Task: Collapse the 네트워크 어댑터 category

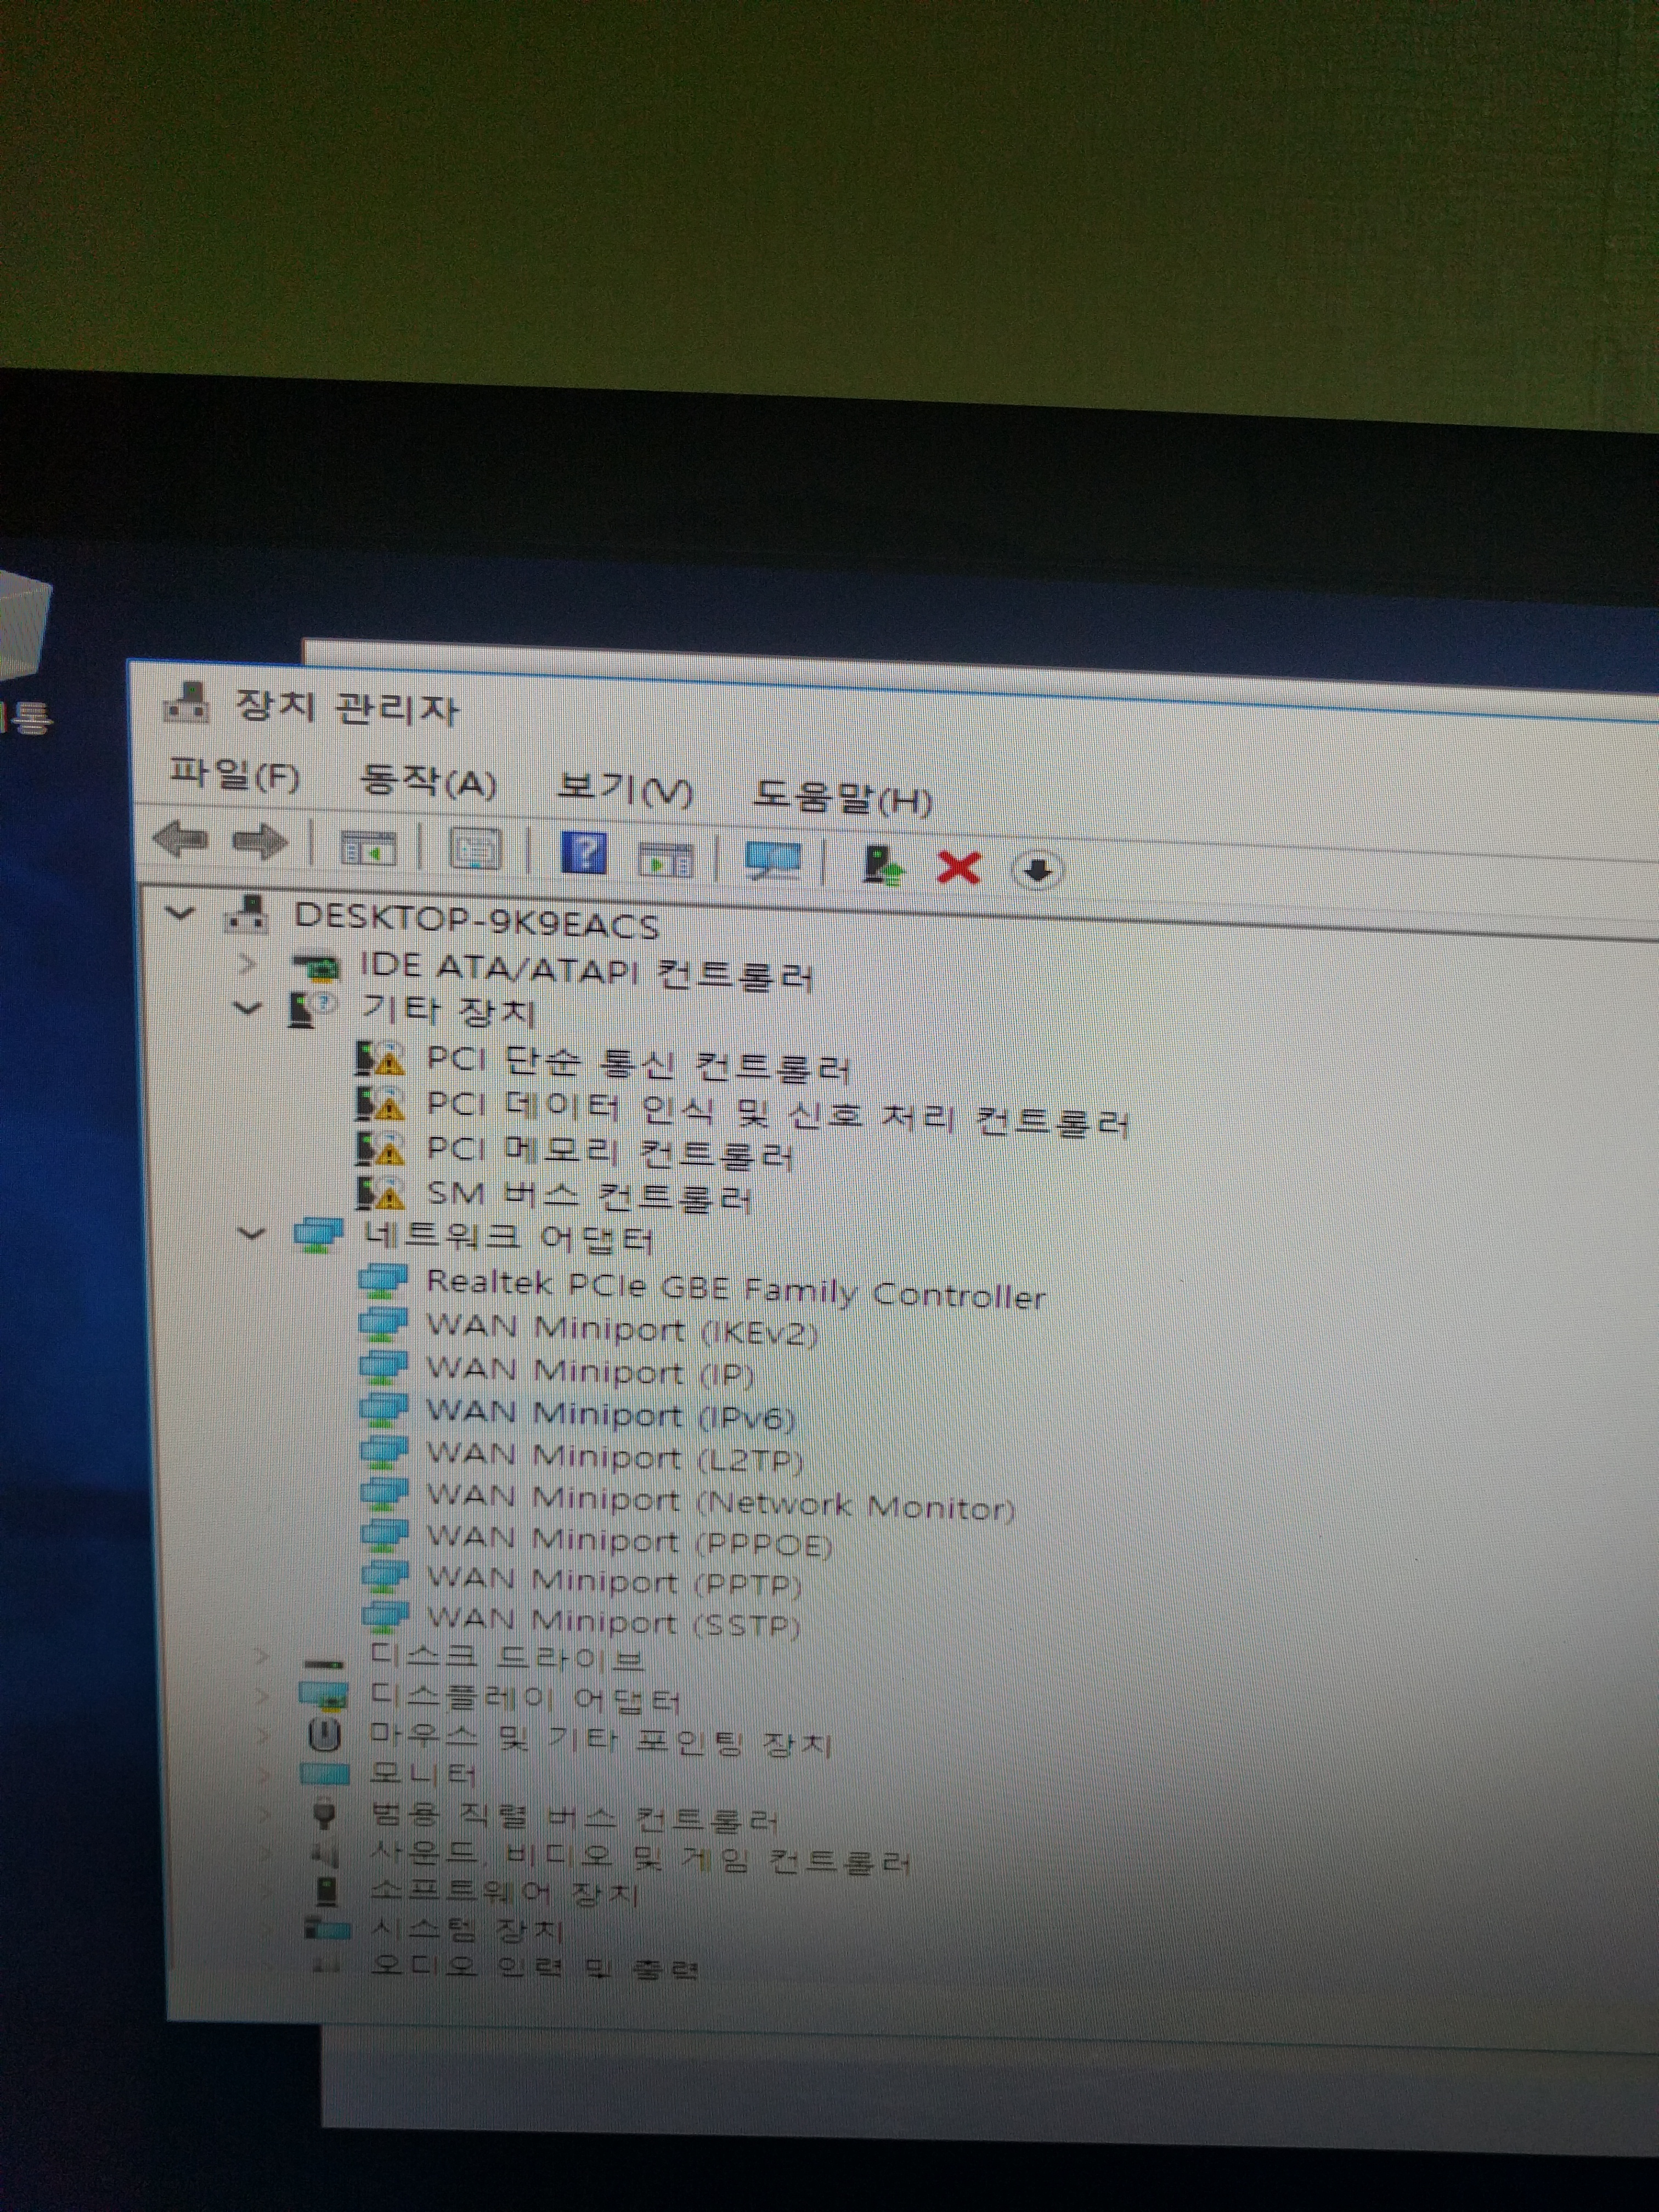Action: [x=251, y=1234]
